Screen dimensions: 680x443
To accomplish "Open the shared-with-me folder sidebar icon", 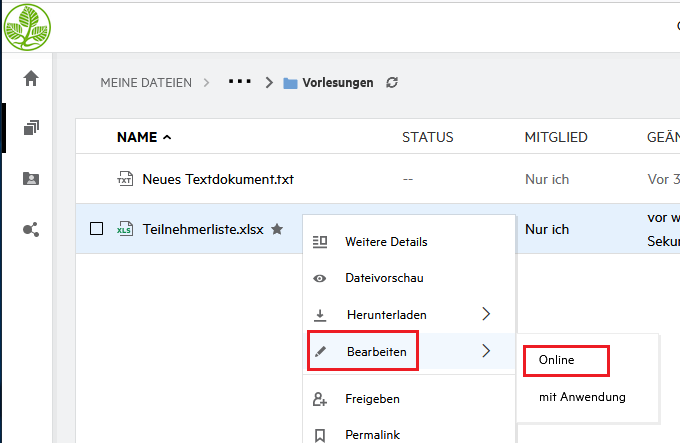I will [x=31, y=179].
